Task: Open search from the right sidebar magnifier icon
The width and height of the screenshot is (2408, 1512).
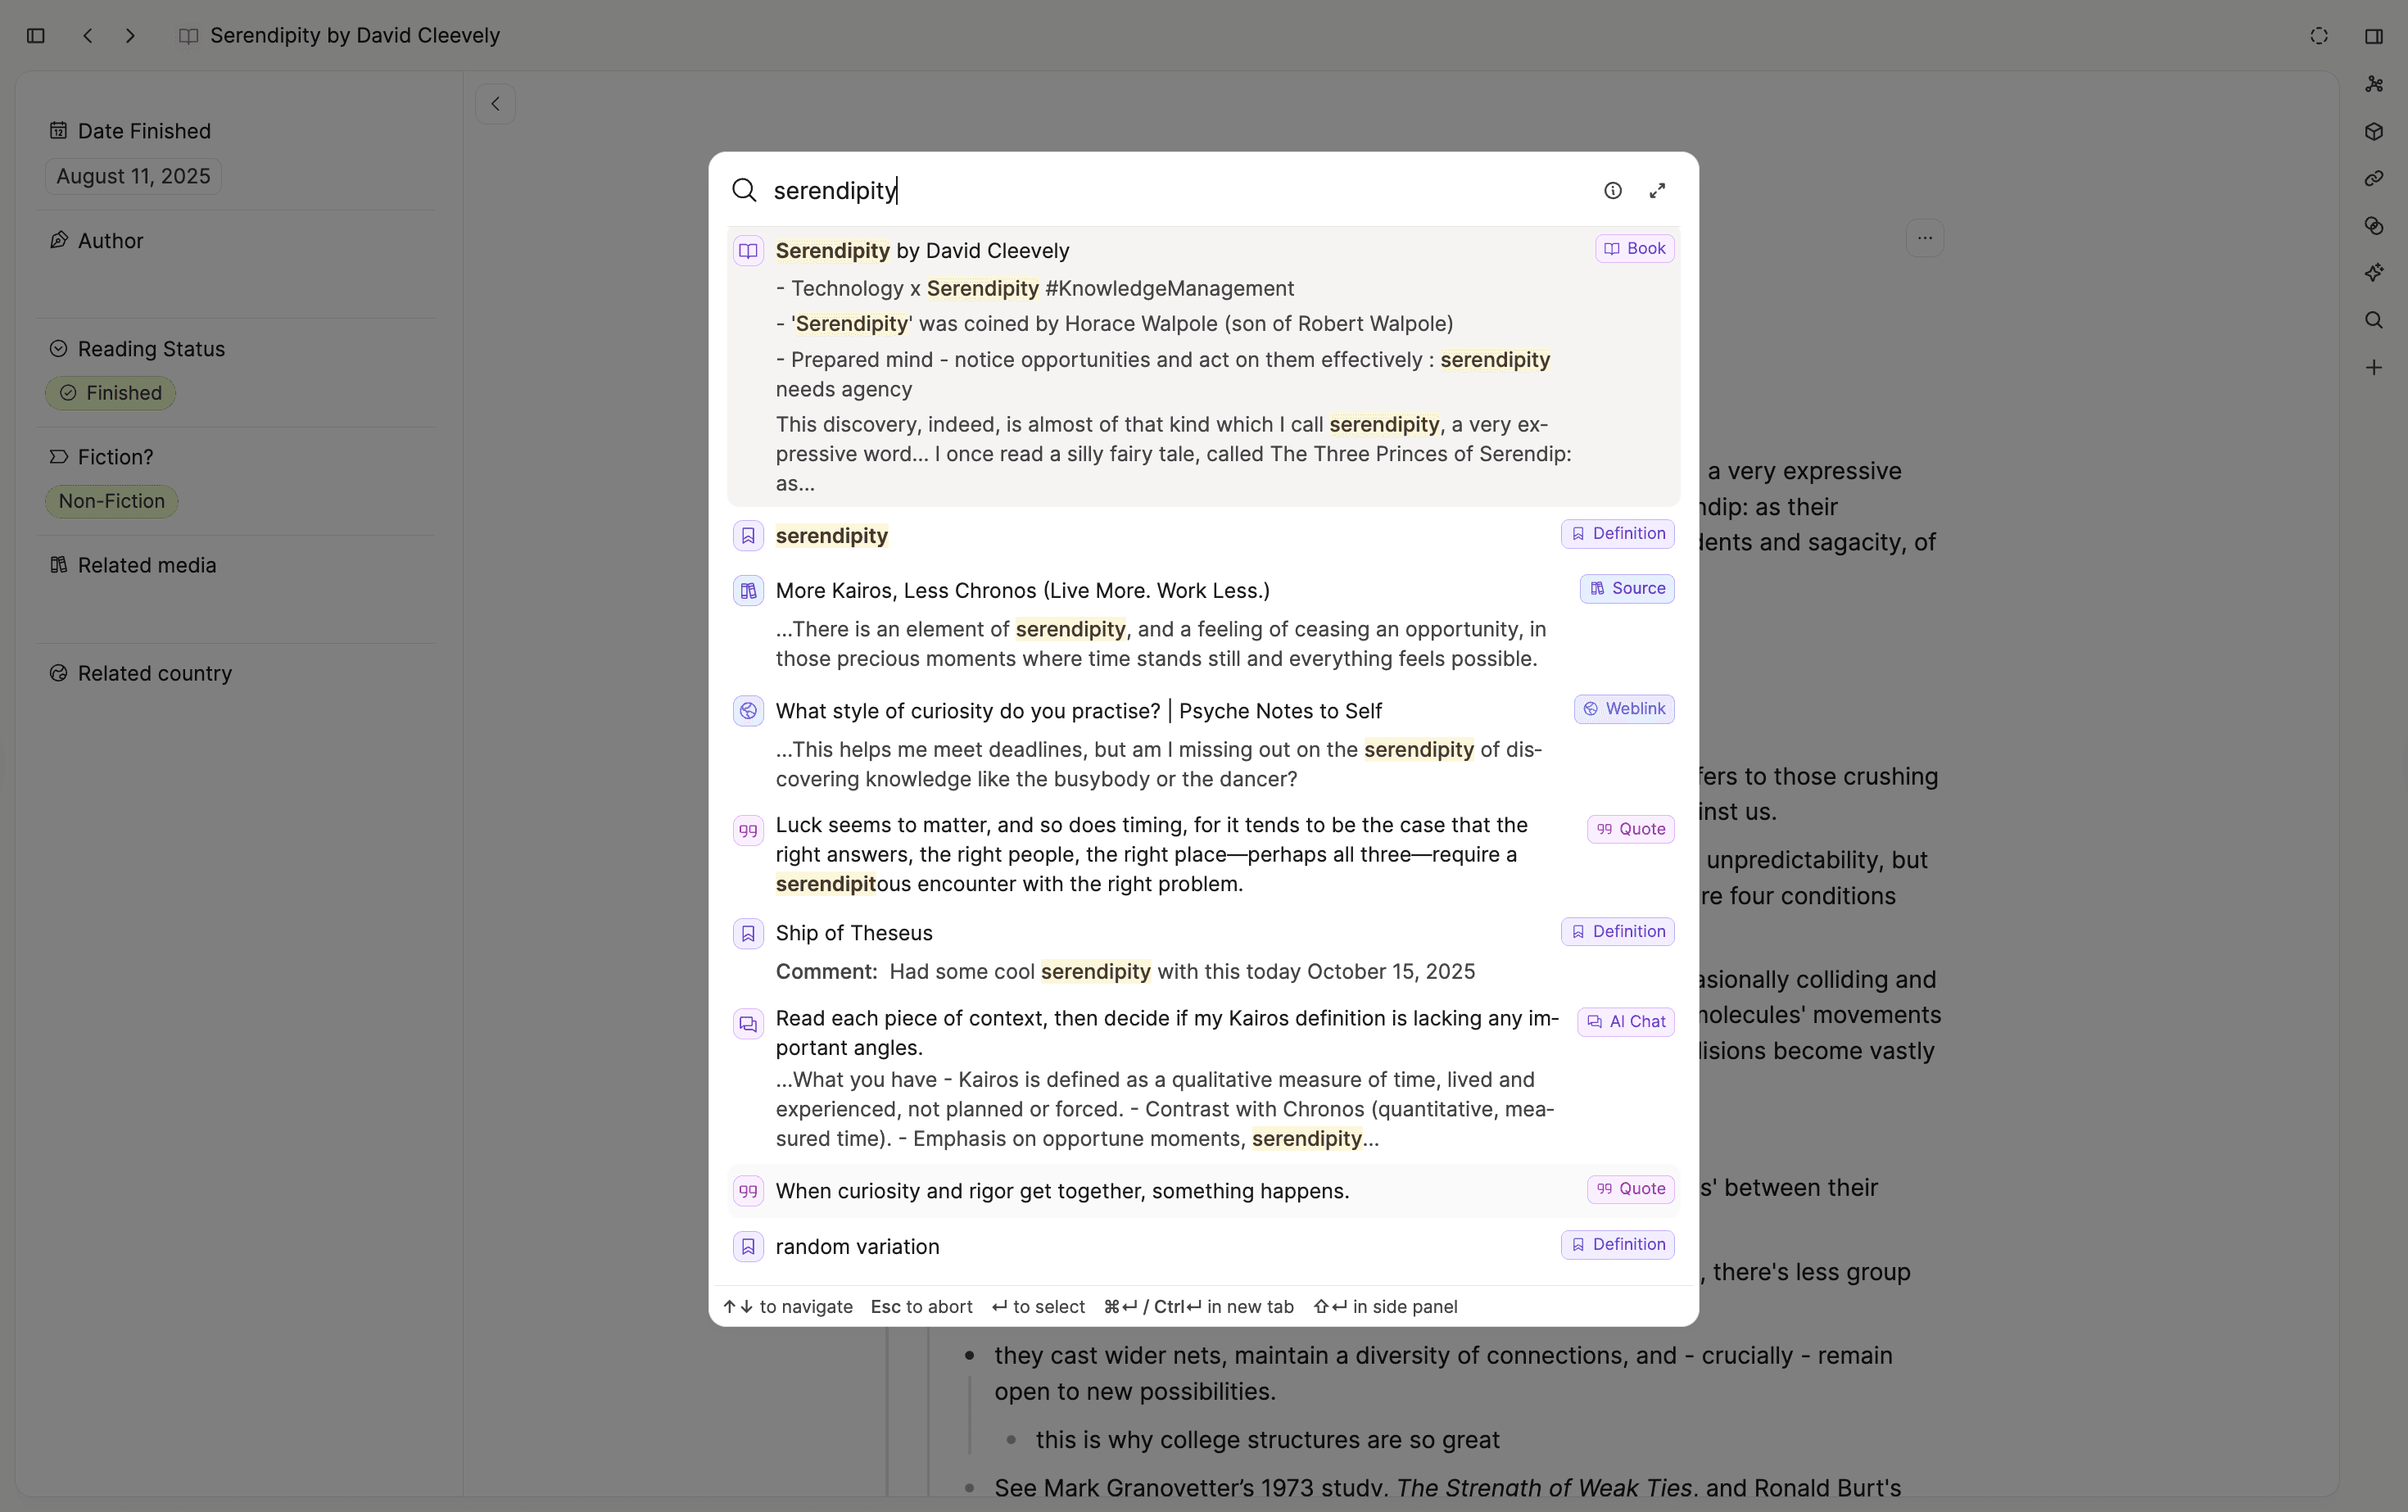Action: coord(2375,319)
